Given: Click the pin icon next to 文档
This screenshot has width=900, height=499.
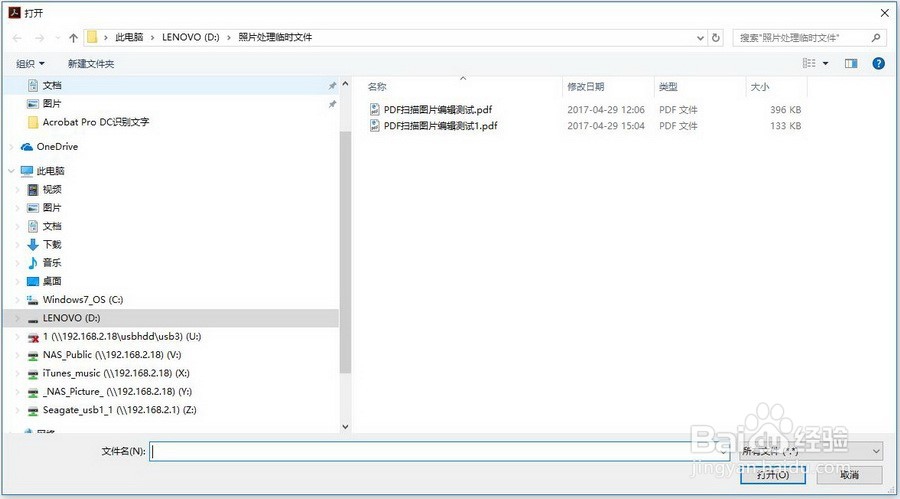Looking at the screenshot, I should click(332, 86).
